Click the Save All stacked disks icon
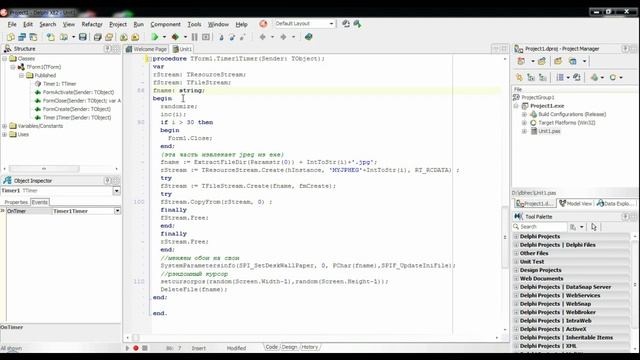The height and width of the screenshot is (360, 640). [98, 37]
